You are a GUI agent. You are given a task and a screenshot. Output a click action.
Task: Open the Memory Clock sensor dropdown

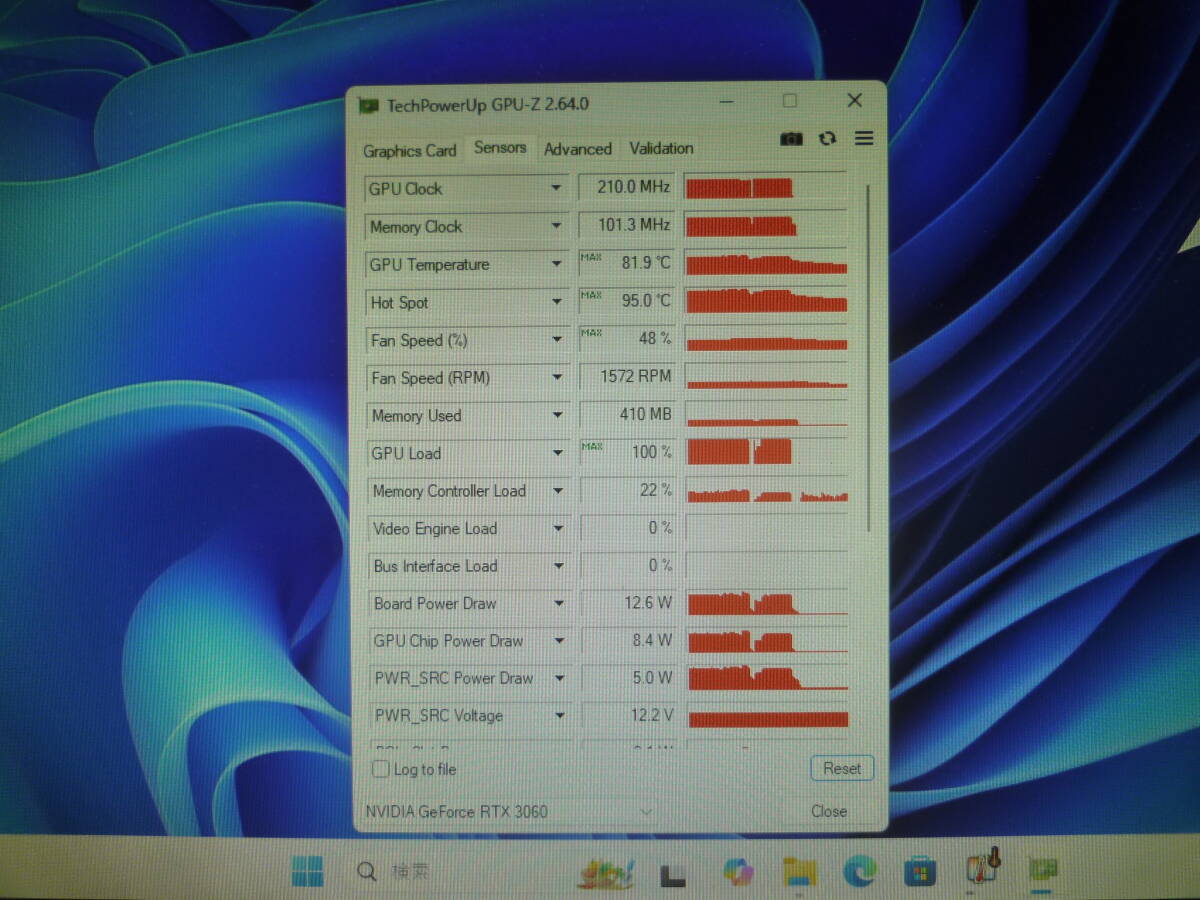click(557, 226)
